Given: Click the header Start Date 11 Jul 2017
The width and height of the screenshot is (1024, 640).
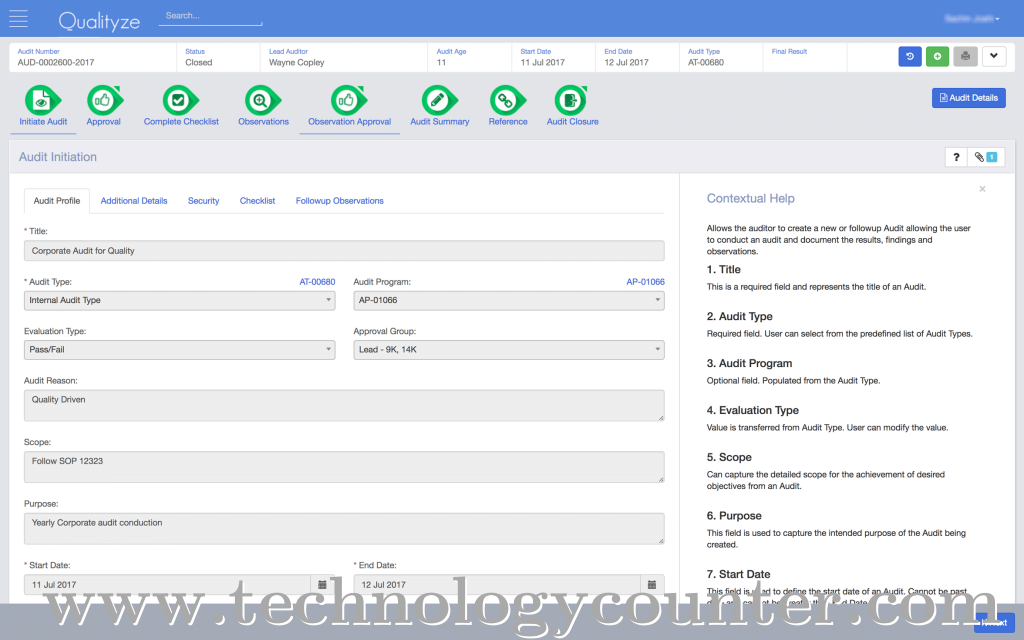Looking at the screenshot, I should [543, 63].
